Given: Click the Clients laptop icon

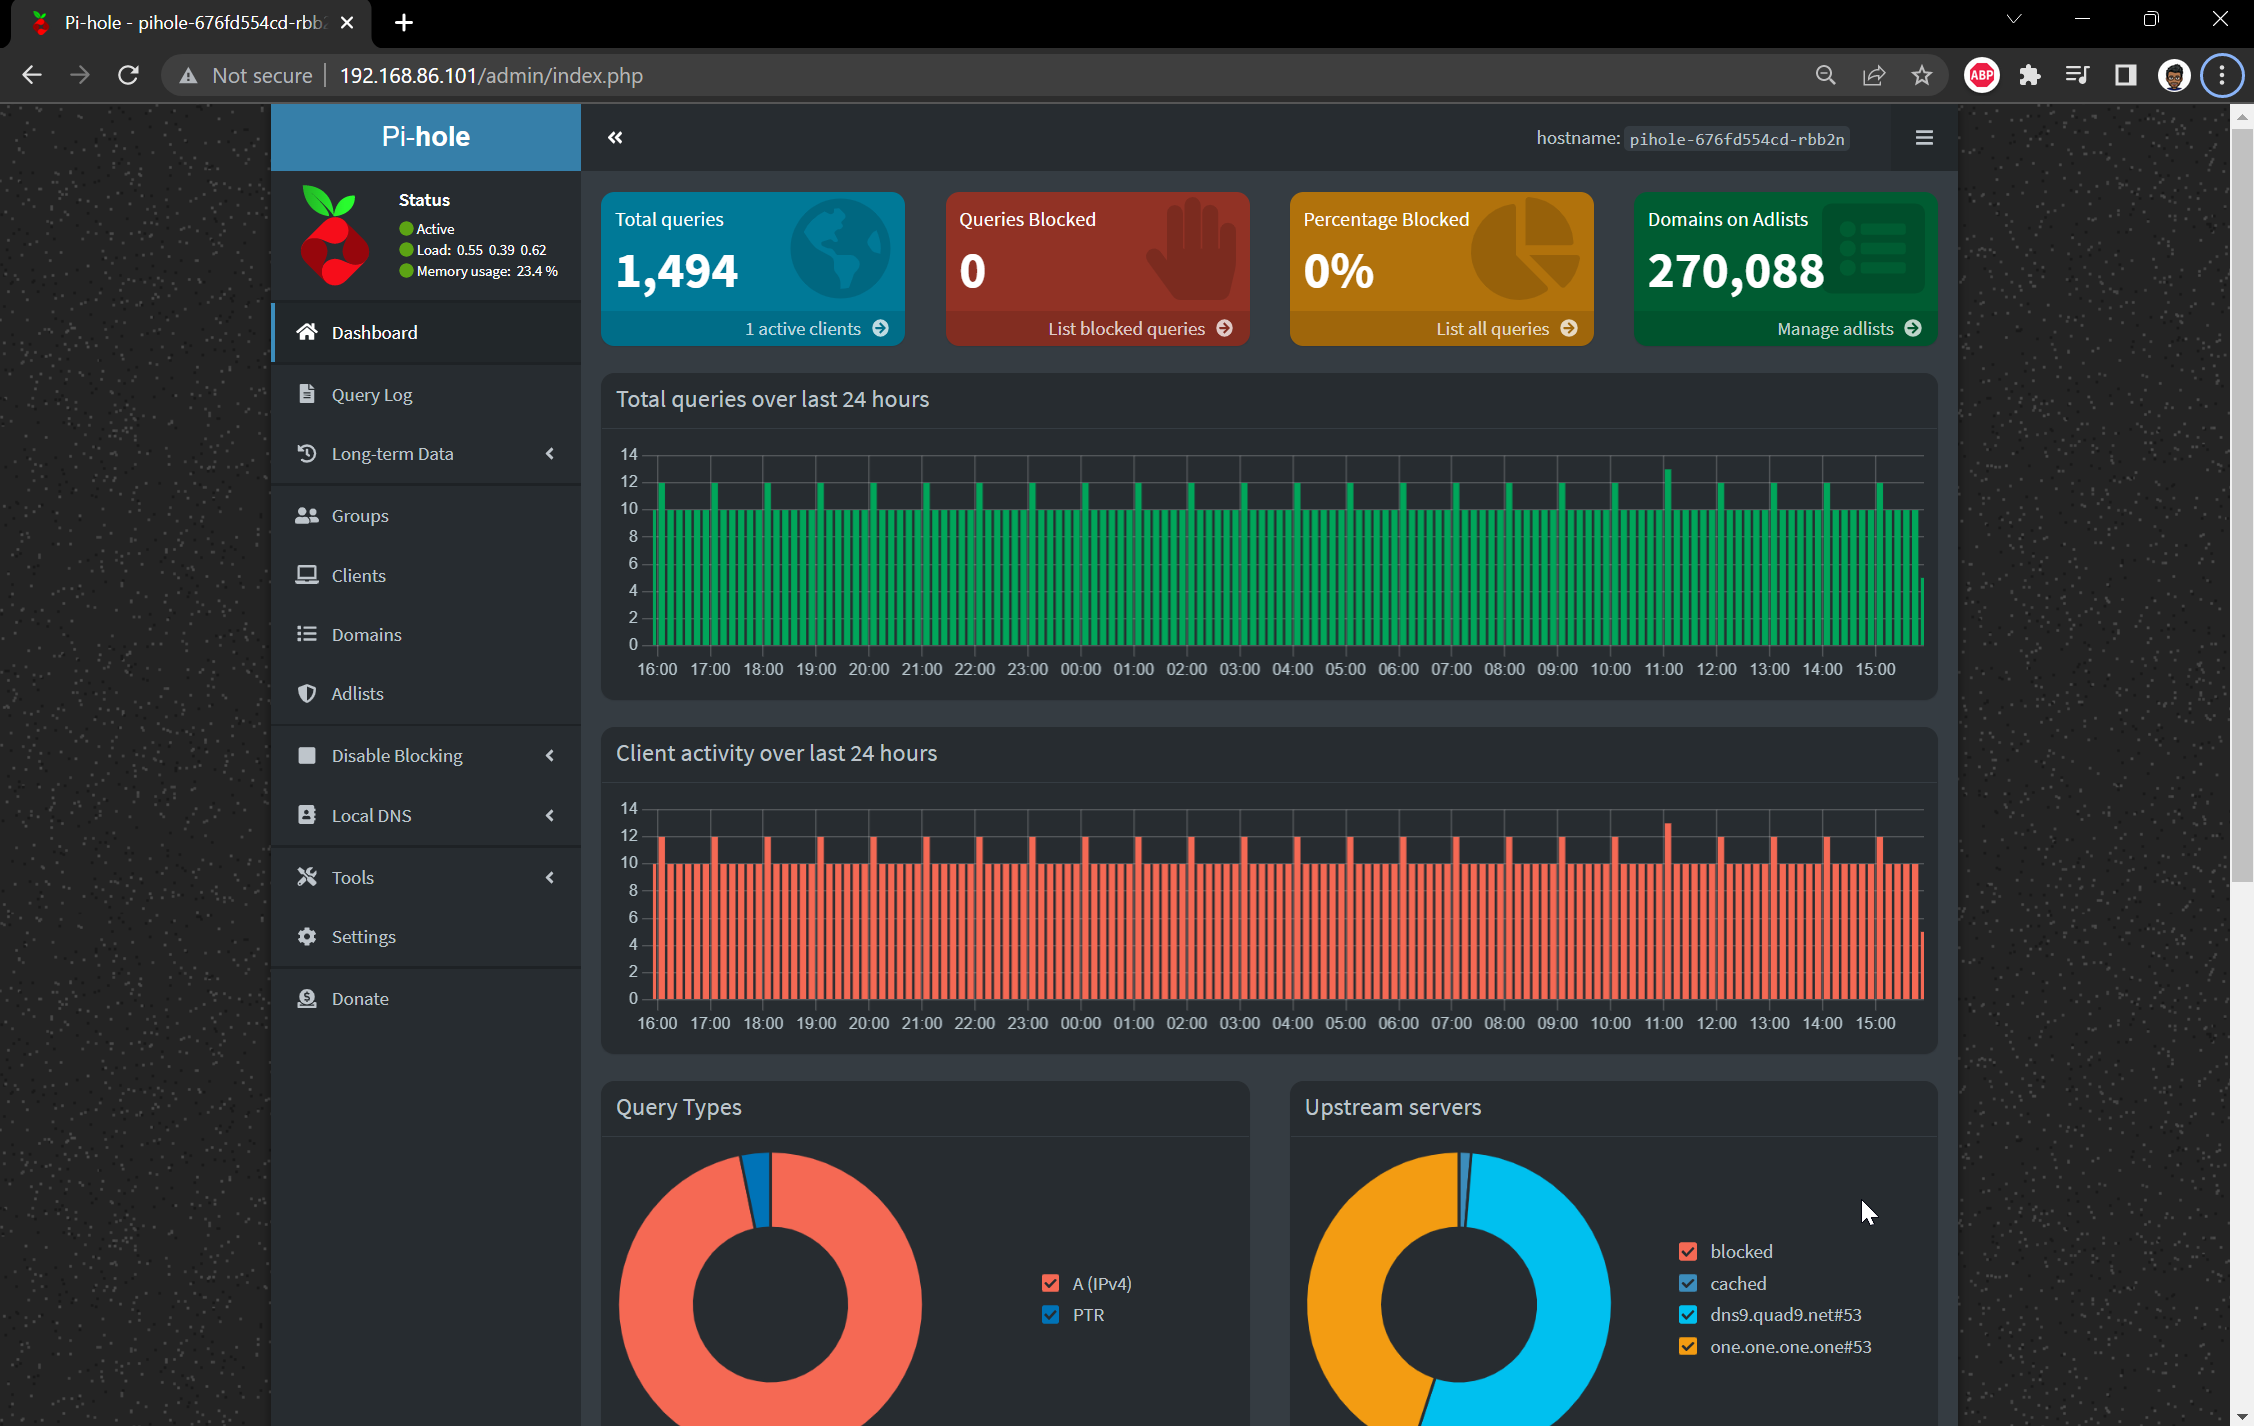Looking at the screenshot, I should point(307,575).
